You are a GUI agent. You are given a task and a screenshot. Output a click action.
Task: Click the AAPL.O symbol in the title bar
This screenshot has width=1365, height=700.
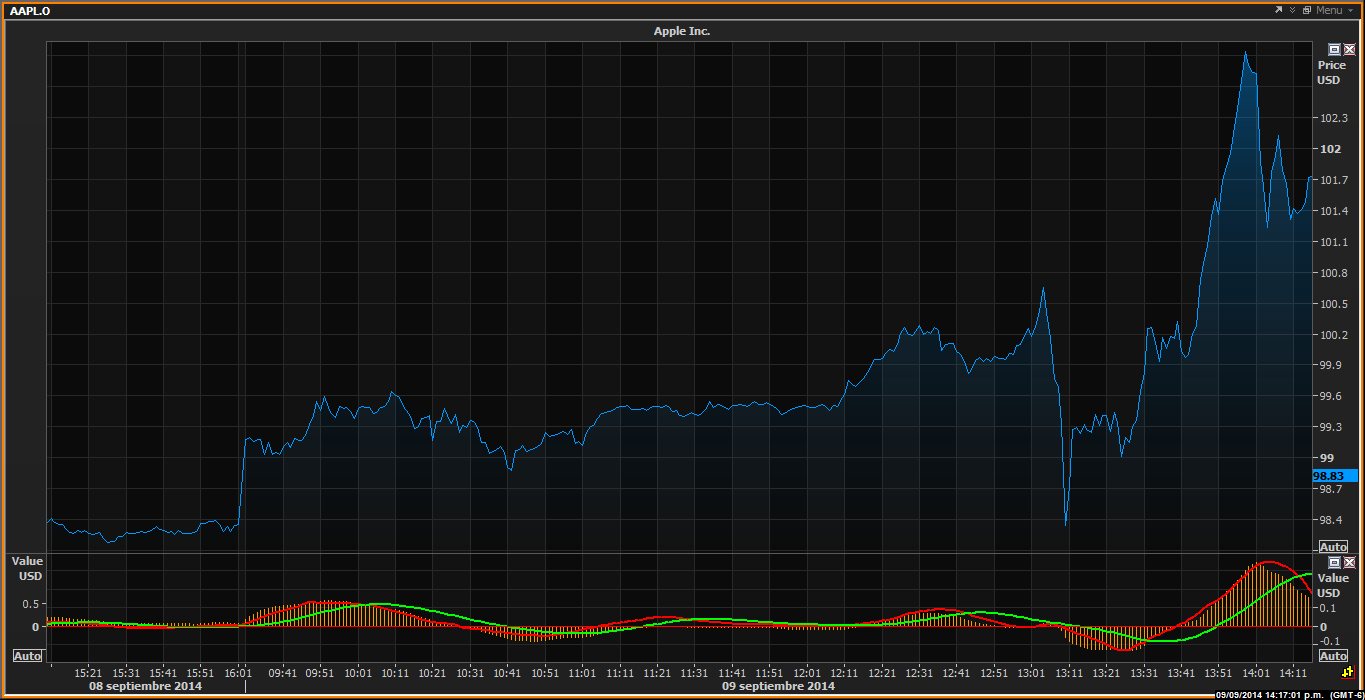click(30, 10)
